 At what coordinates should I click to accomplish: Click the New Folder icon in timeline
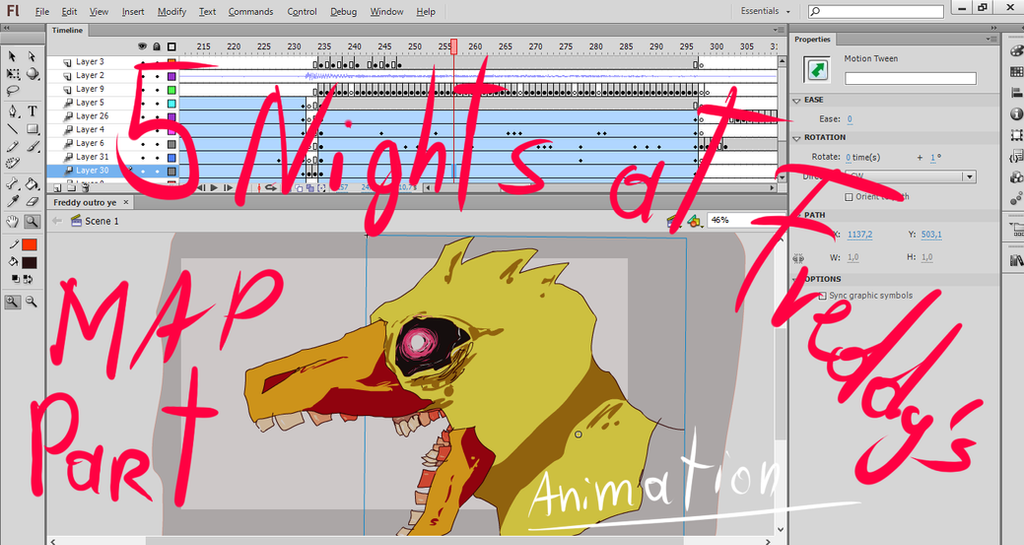(x=71, y=188)
